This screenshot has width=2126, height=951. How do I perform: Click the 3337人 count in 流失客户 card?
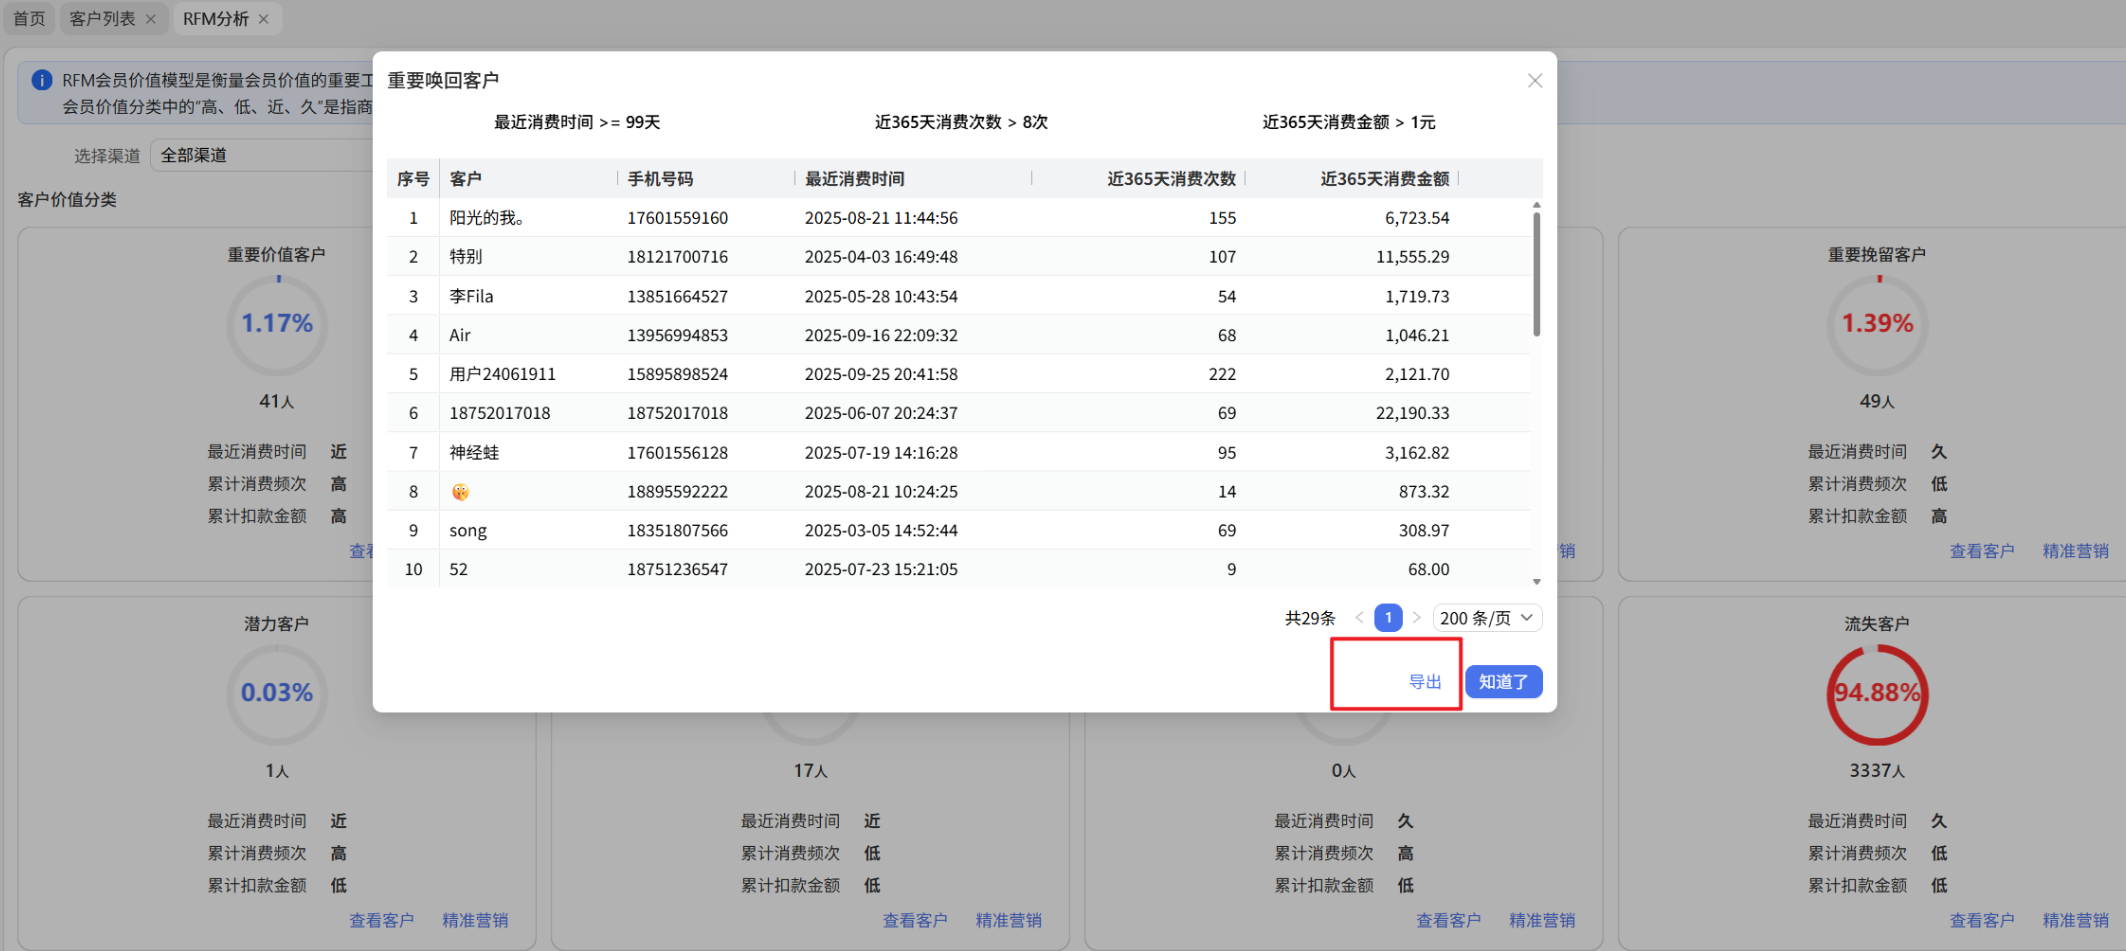point(1877,771)
